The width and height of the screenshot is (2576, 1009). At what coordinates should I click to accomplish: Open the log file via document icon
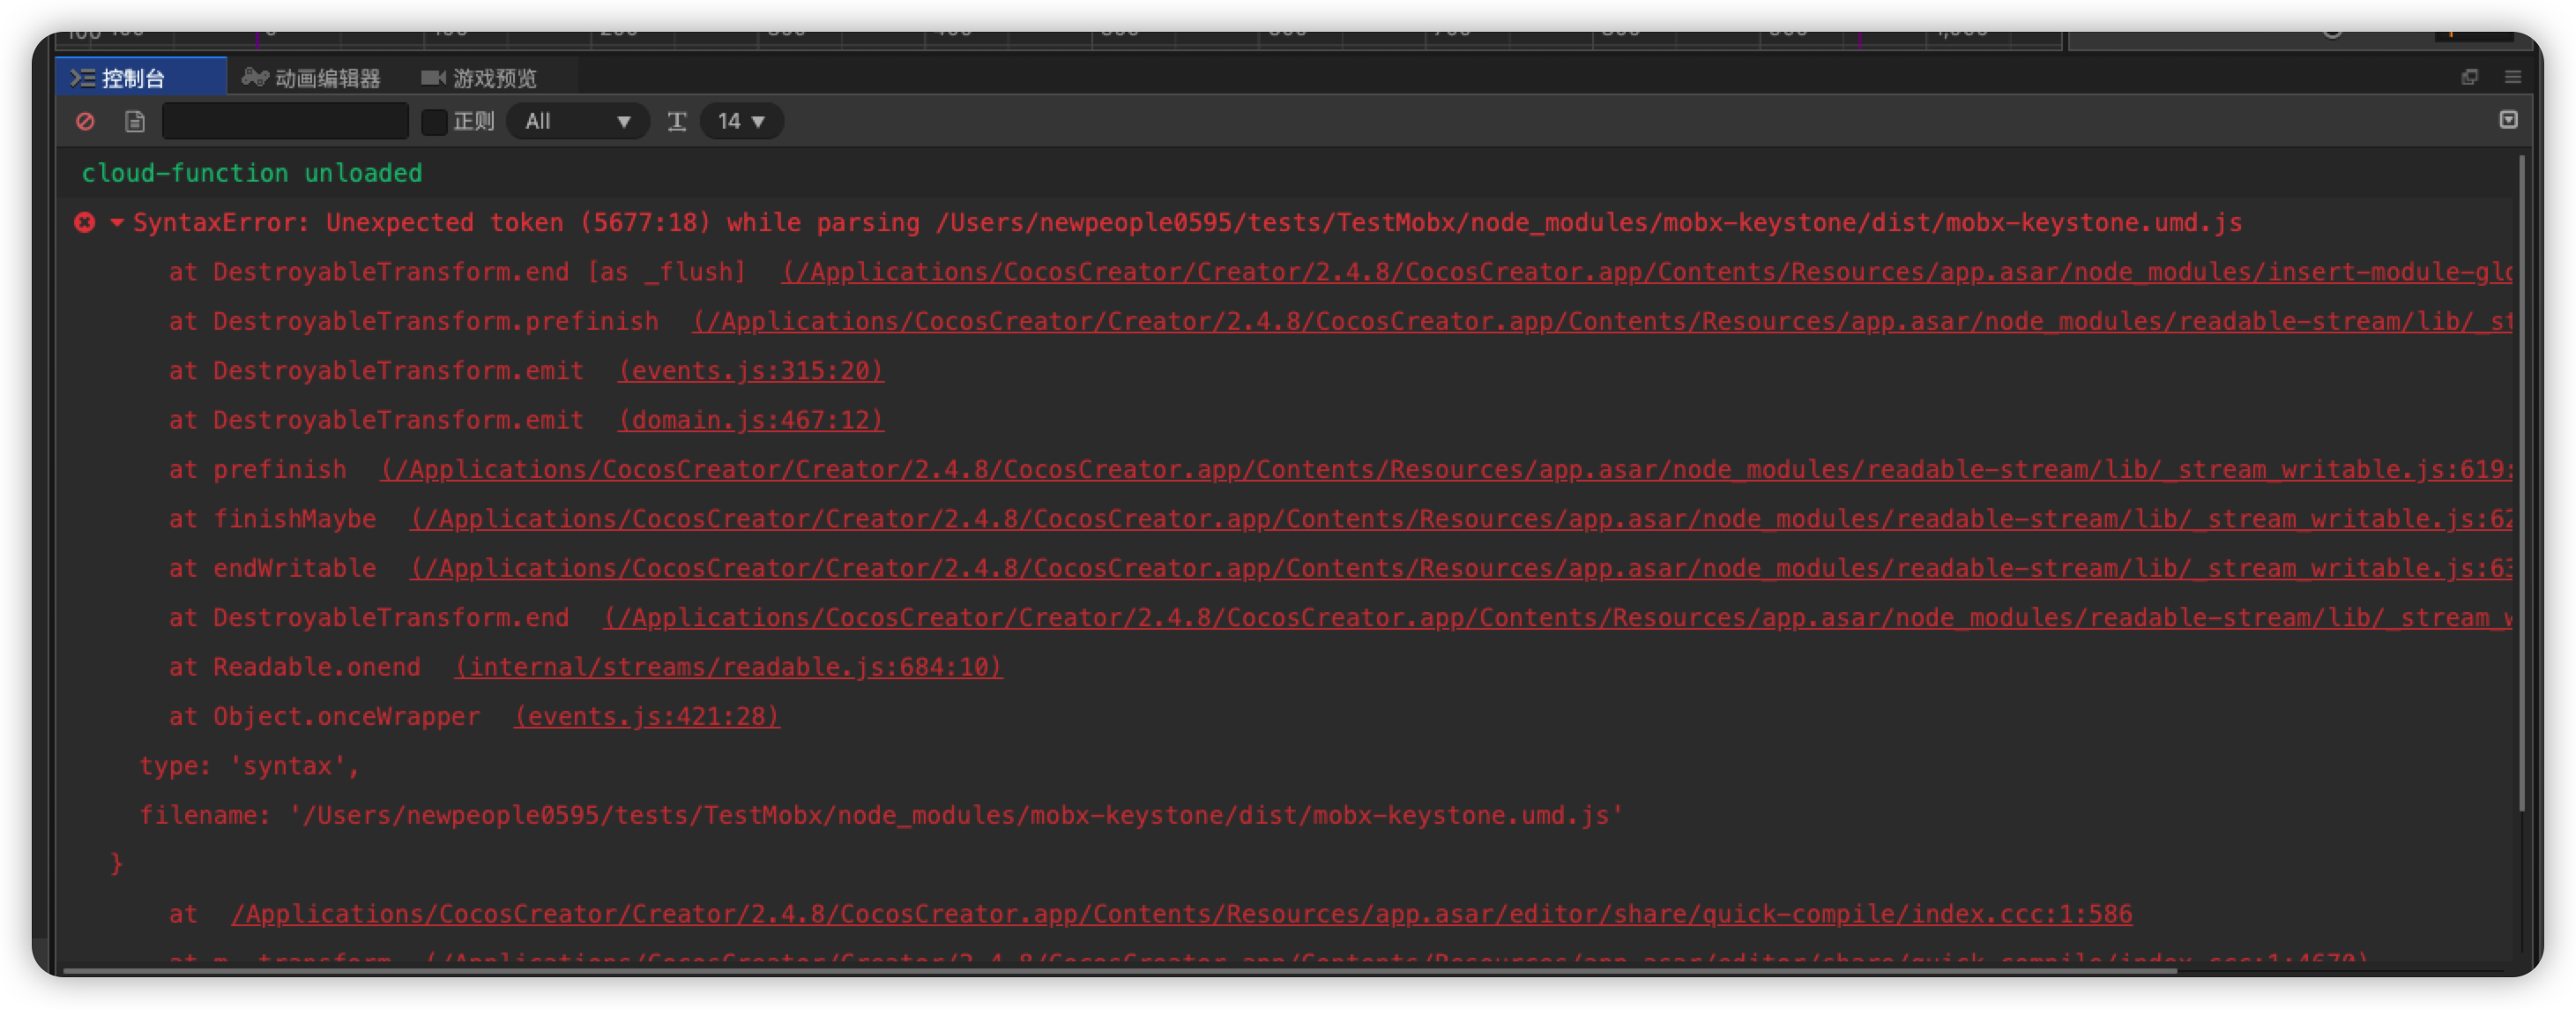(x=133, y=121)
